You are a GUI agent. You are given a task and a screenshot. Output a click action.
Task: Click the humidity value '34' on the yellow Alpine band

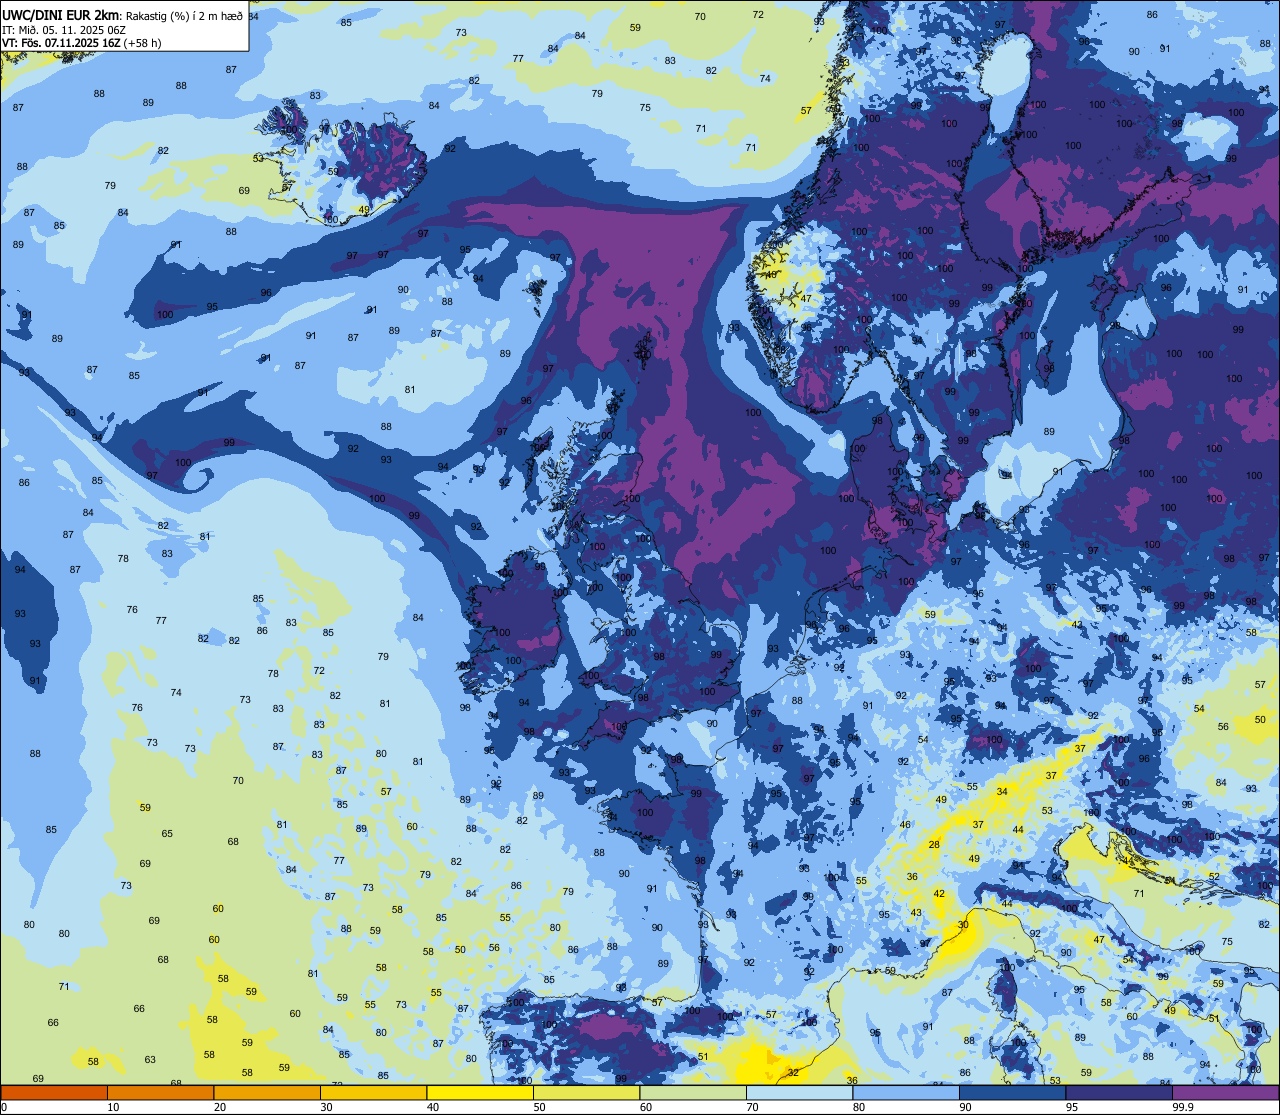pyautogui.click(x=1002, y=791)
